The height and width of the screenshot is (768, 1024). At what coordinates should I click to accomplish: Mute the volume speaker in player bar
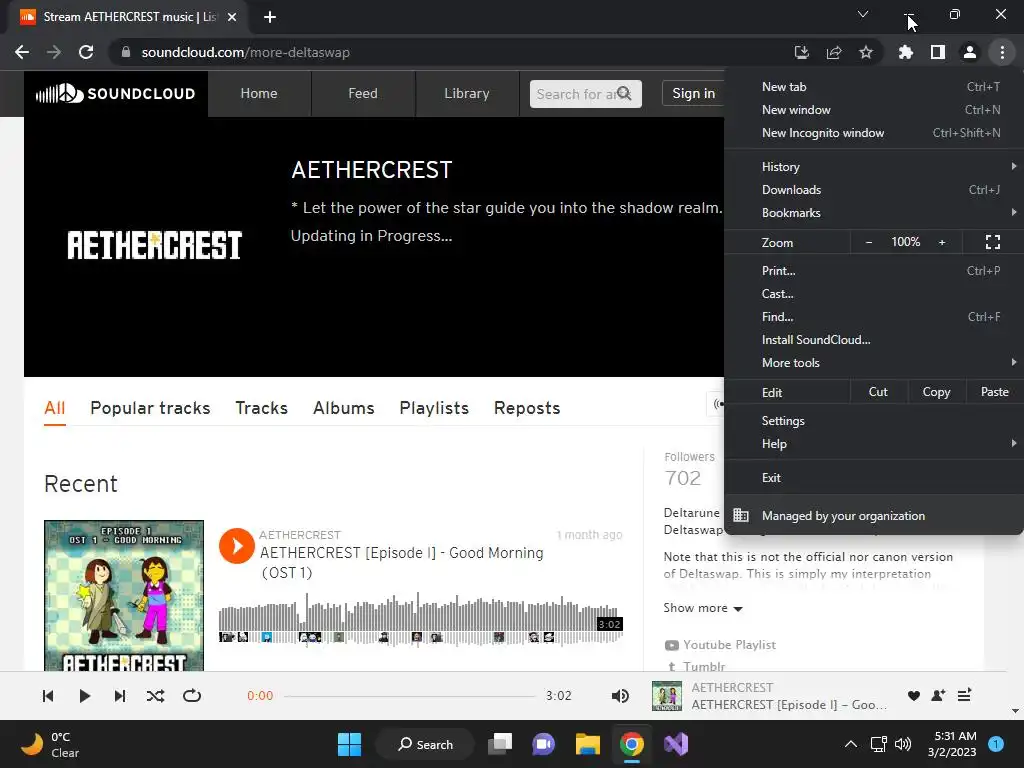click(620, 696)
